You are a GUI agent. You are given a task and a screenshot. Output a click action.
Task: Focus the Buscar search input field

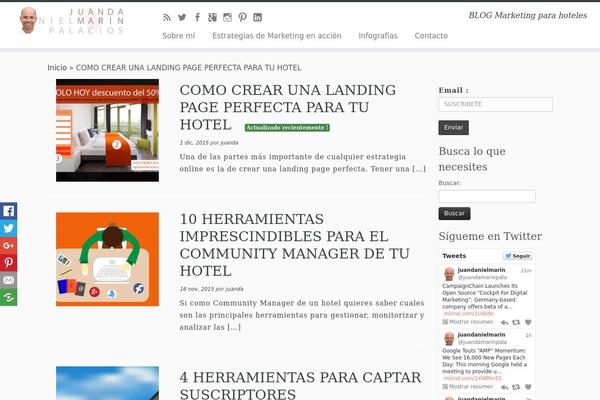[x=487, y=196]
